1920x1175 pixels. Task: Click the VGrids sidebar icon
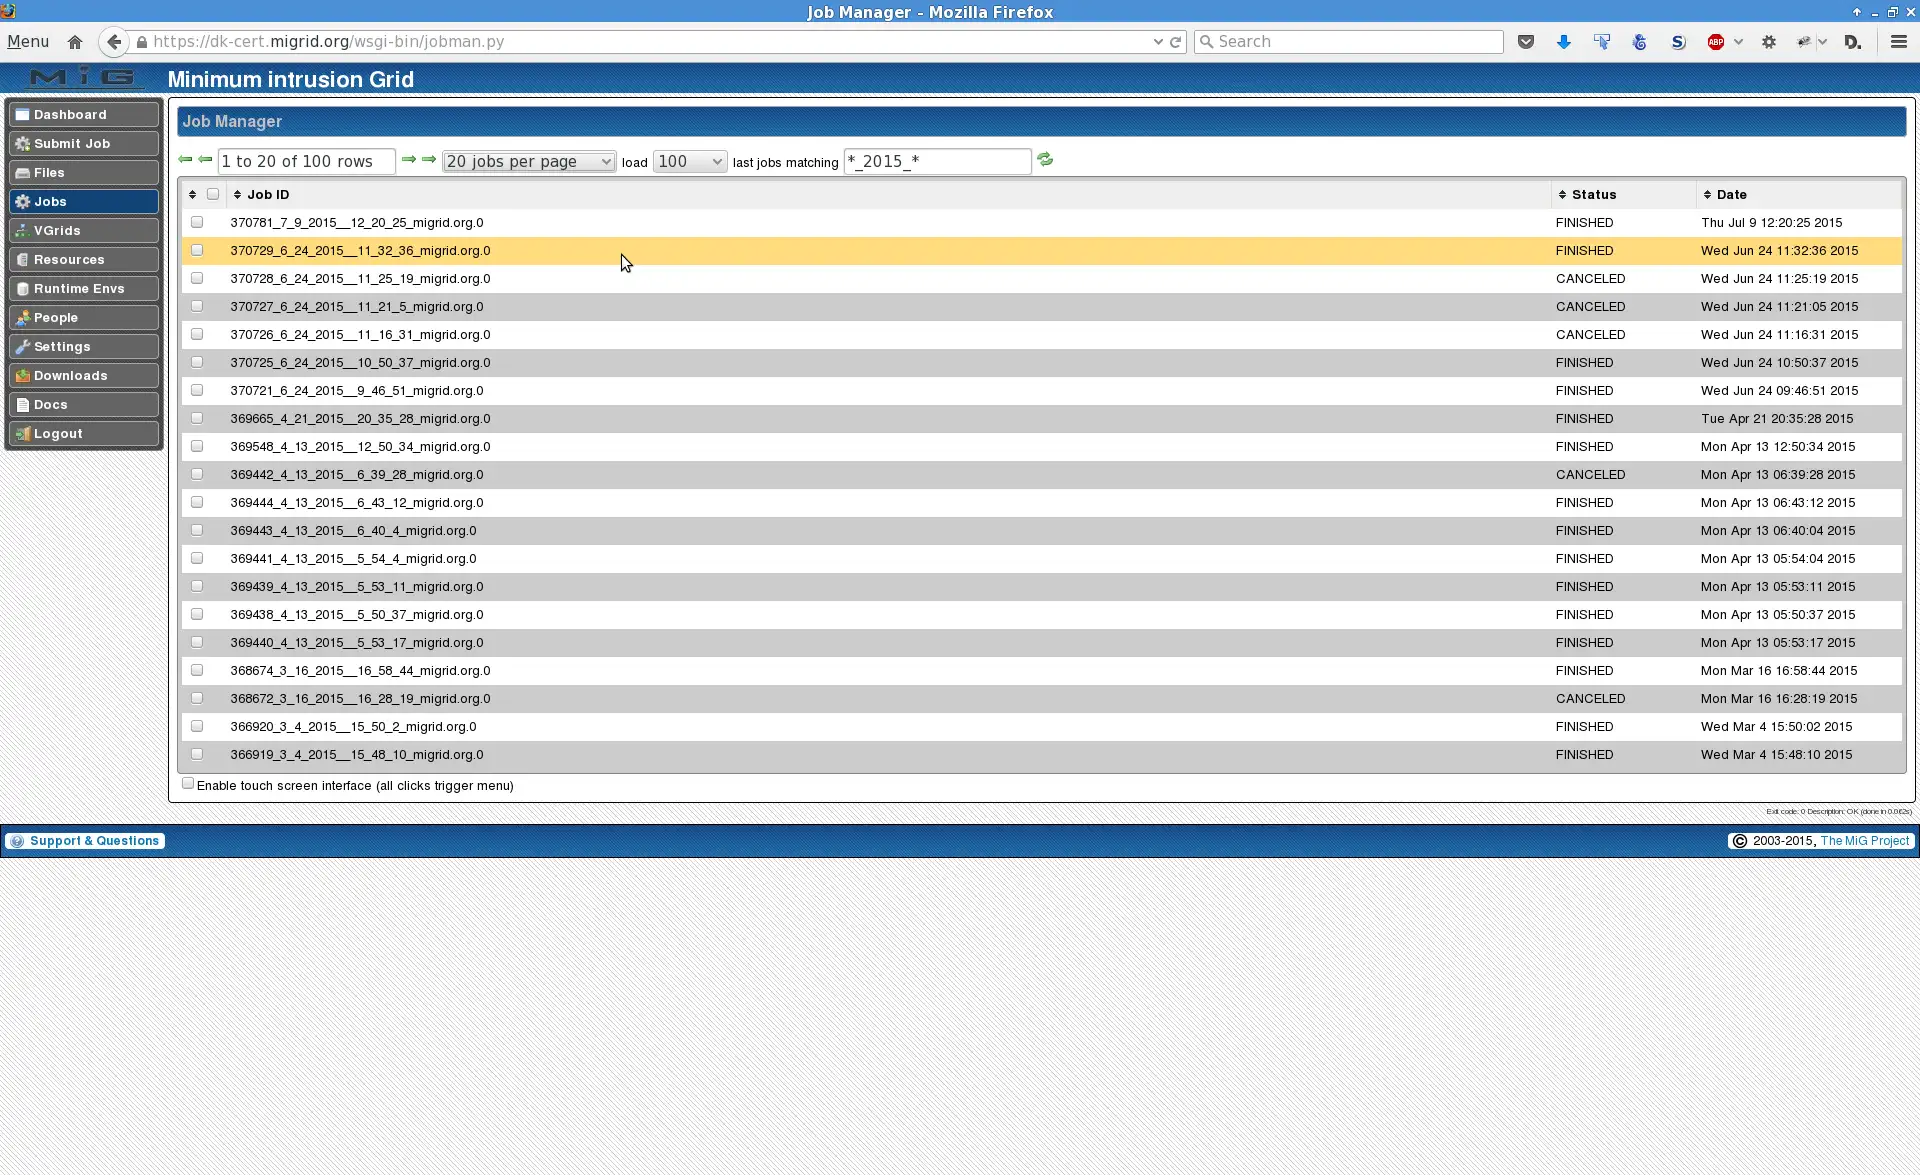point(21,229)
